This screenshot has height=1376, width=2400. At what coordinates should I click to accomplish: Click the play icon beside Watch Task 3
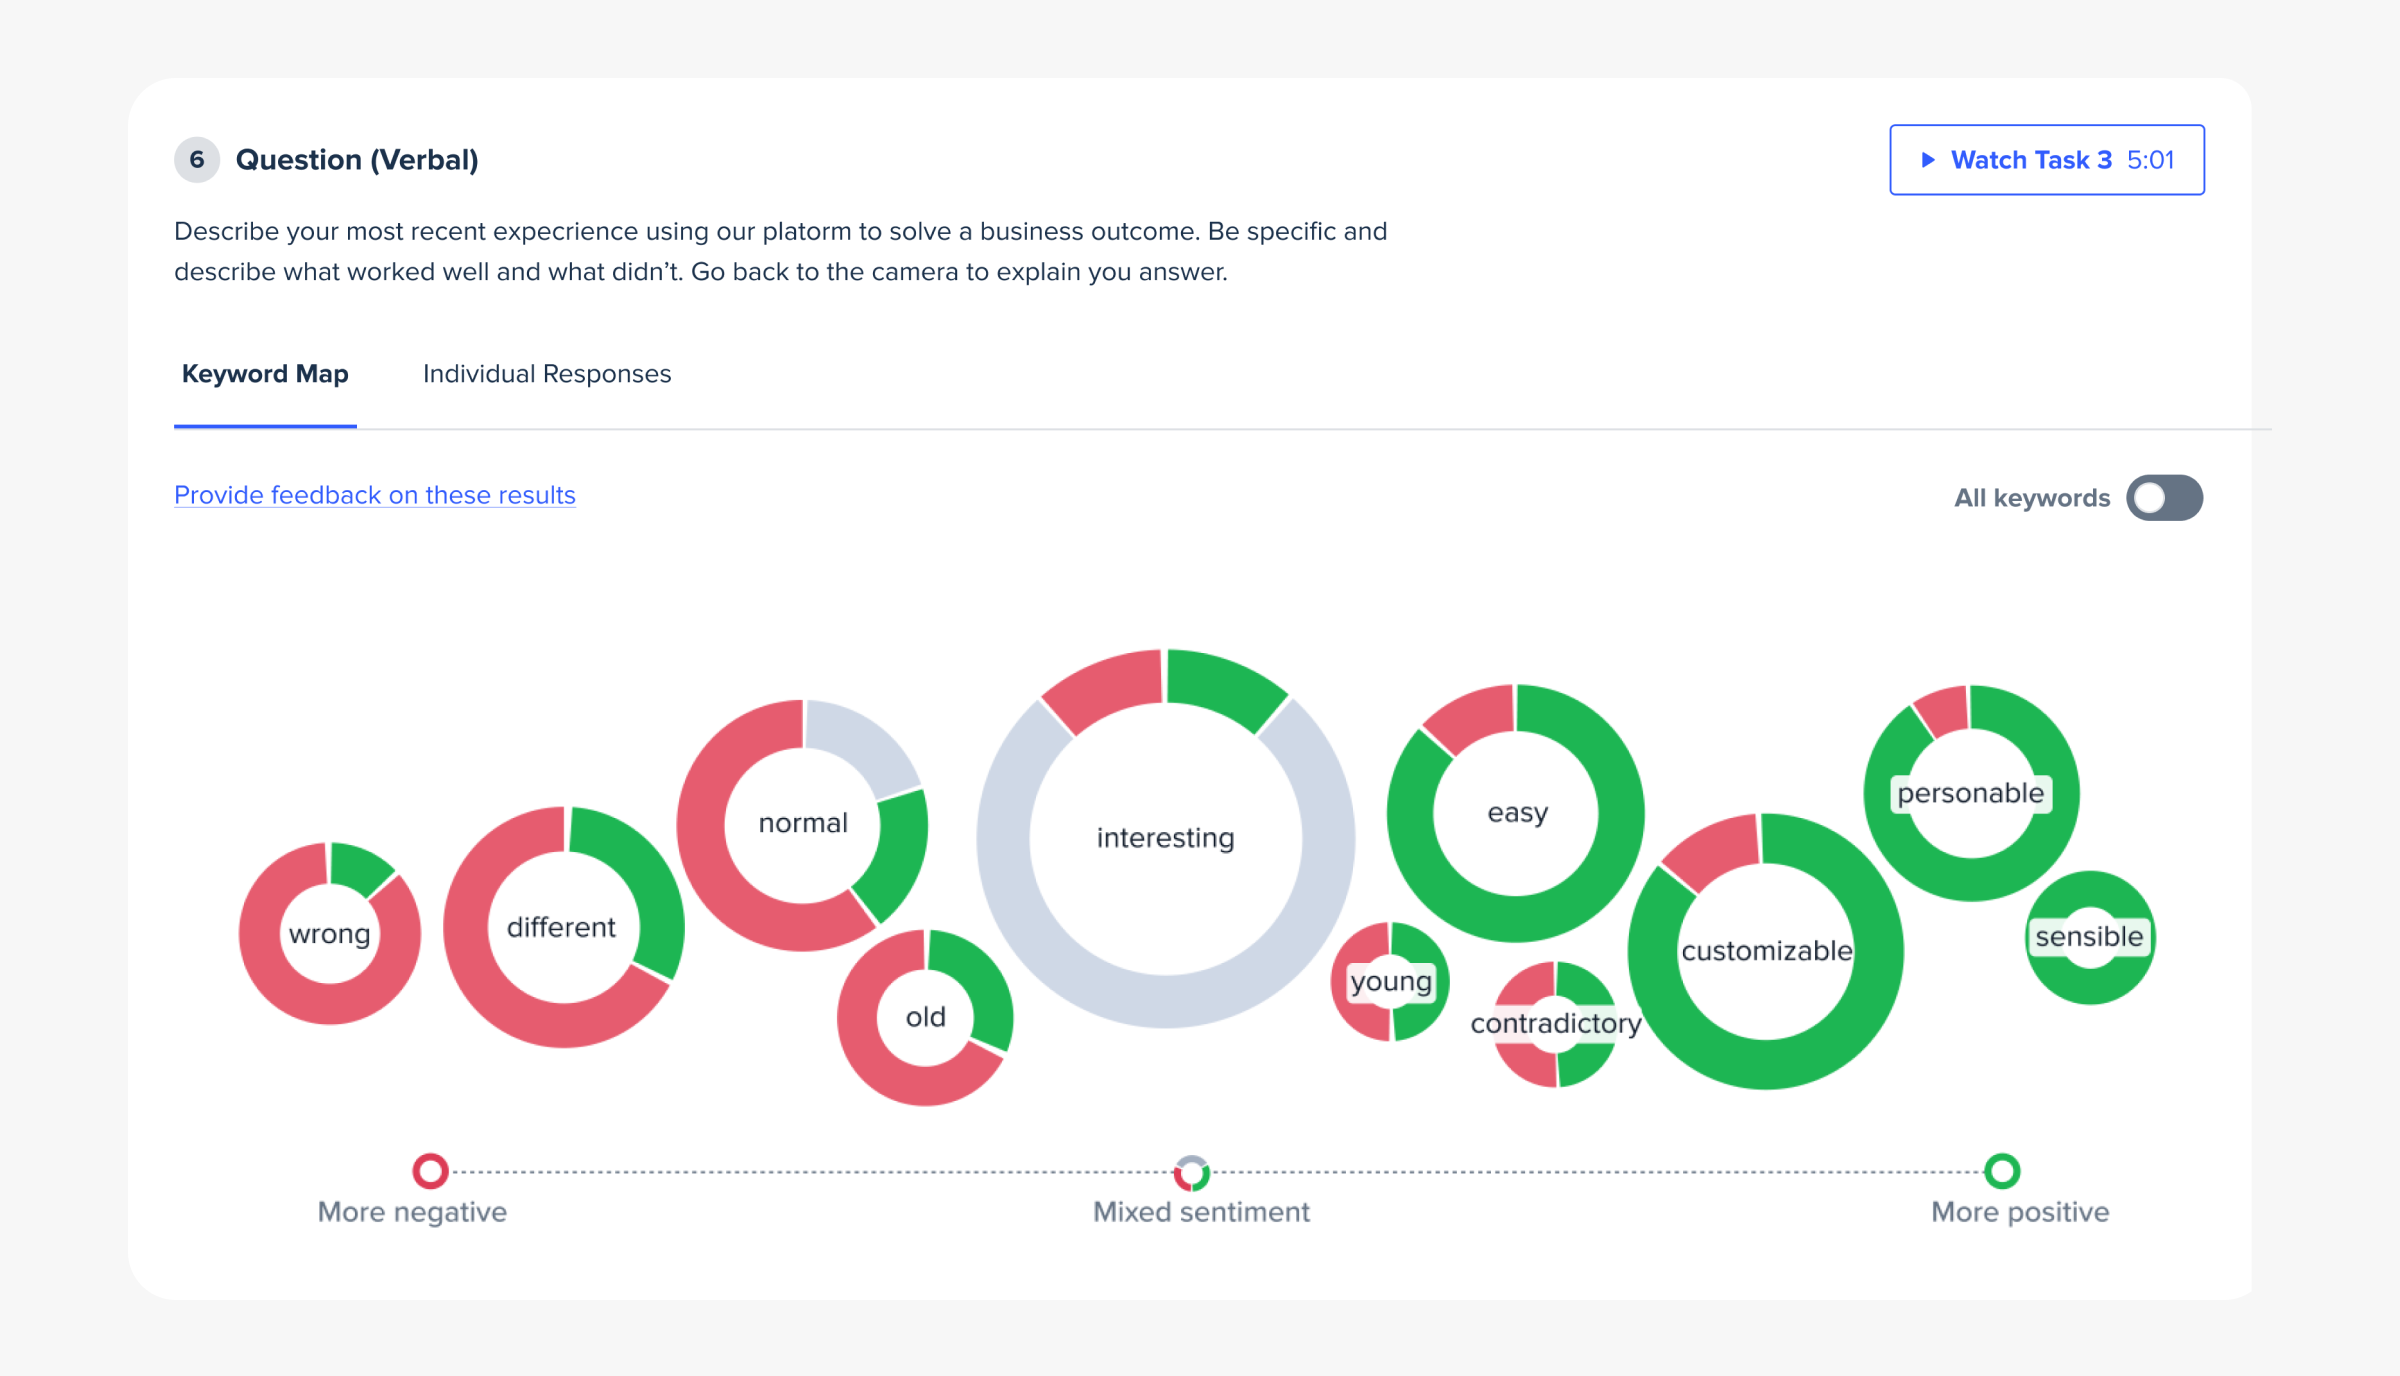[x=1928, y=159]
